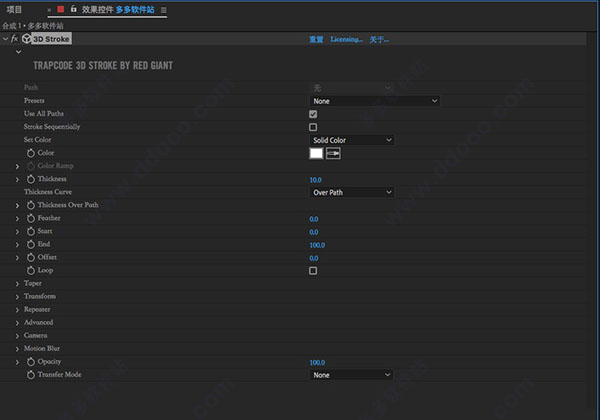Open the Transfer Mode dropdown
Viewport: 600px width, 420px height.
(351, 375)
